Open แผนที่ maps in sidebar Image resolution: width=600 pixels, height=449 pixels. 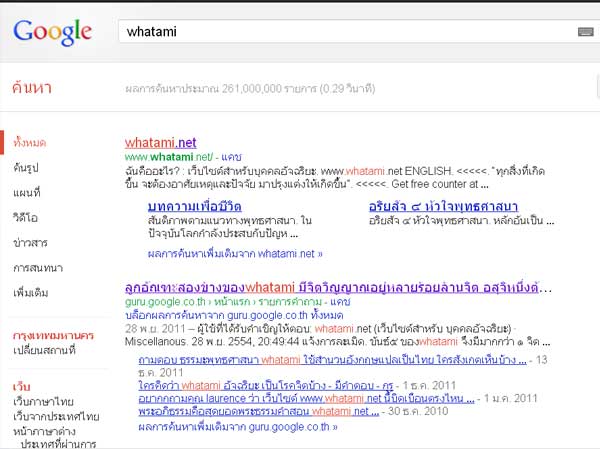pos(26,193)
